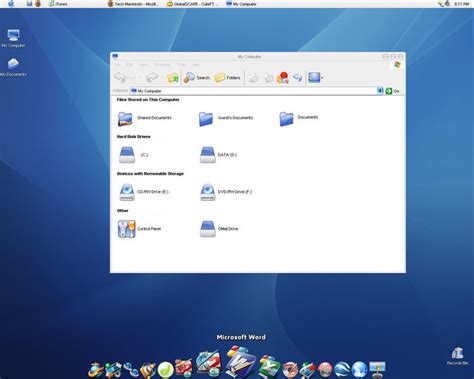Viewport: 474px width, 379px height.
Task: Select the Documents folder icon
Action: coord(286,118)
